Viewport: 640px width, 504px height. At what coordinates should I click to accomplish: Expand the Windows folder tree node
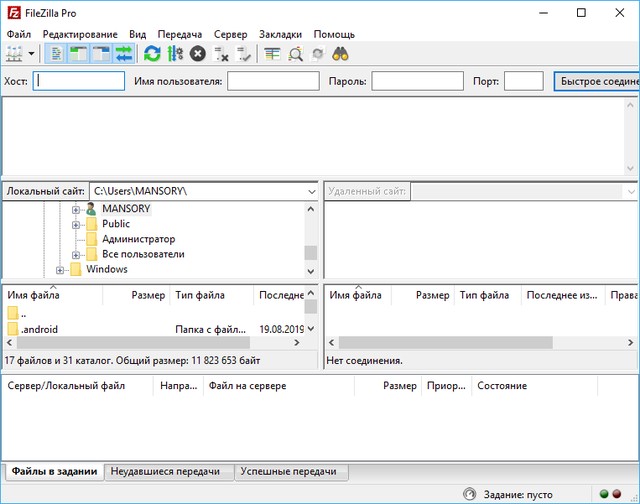click(60, 270)
